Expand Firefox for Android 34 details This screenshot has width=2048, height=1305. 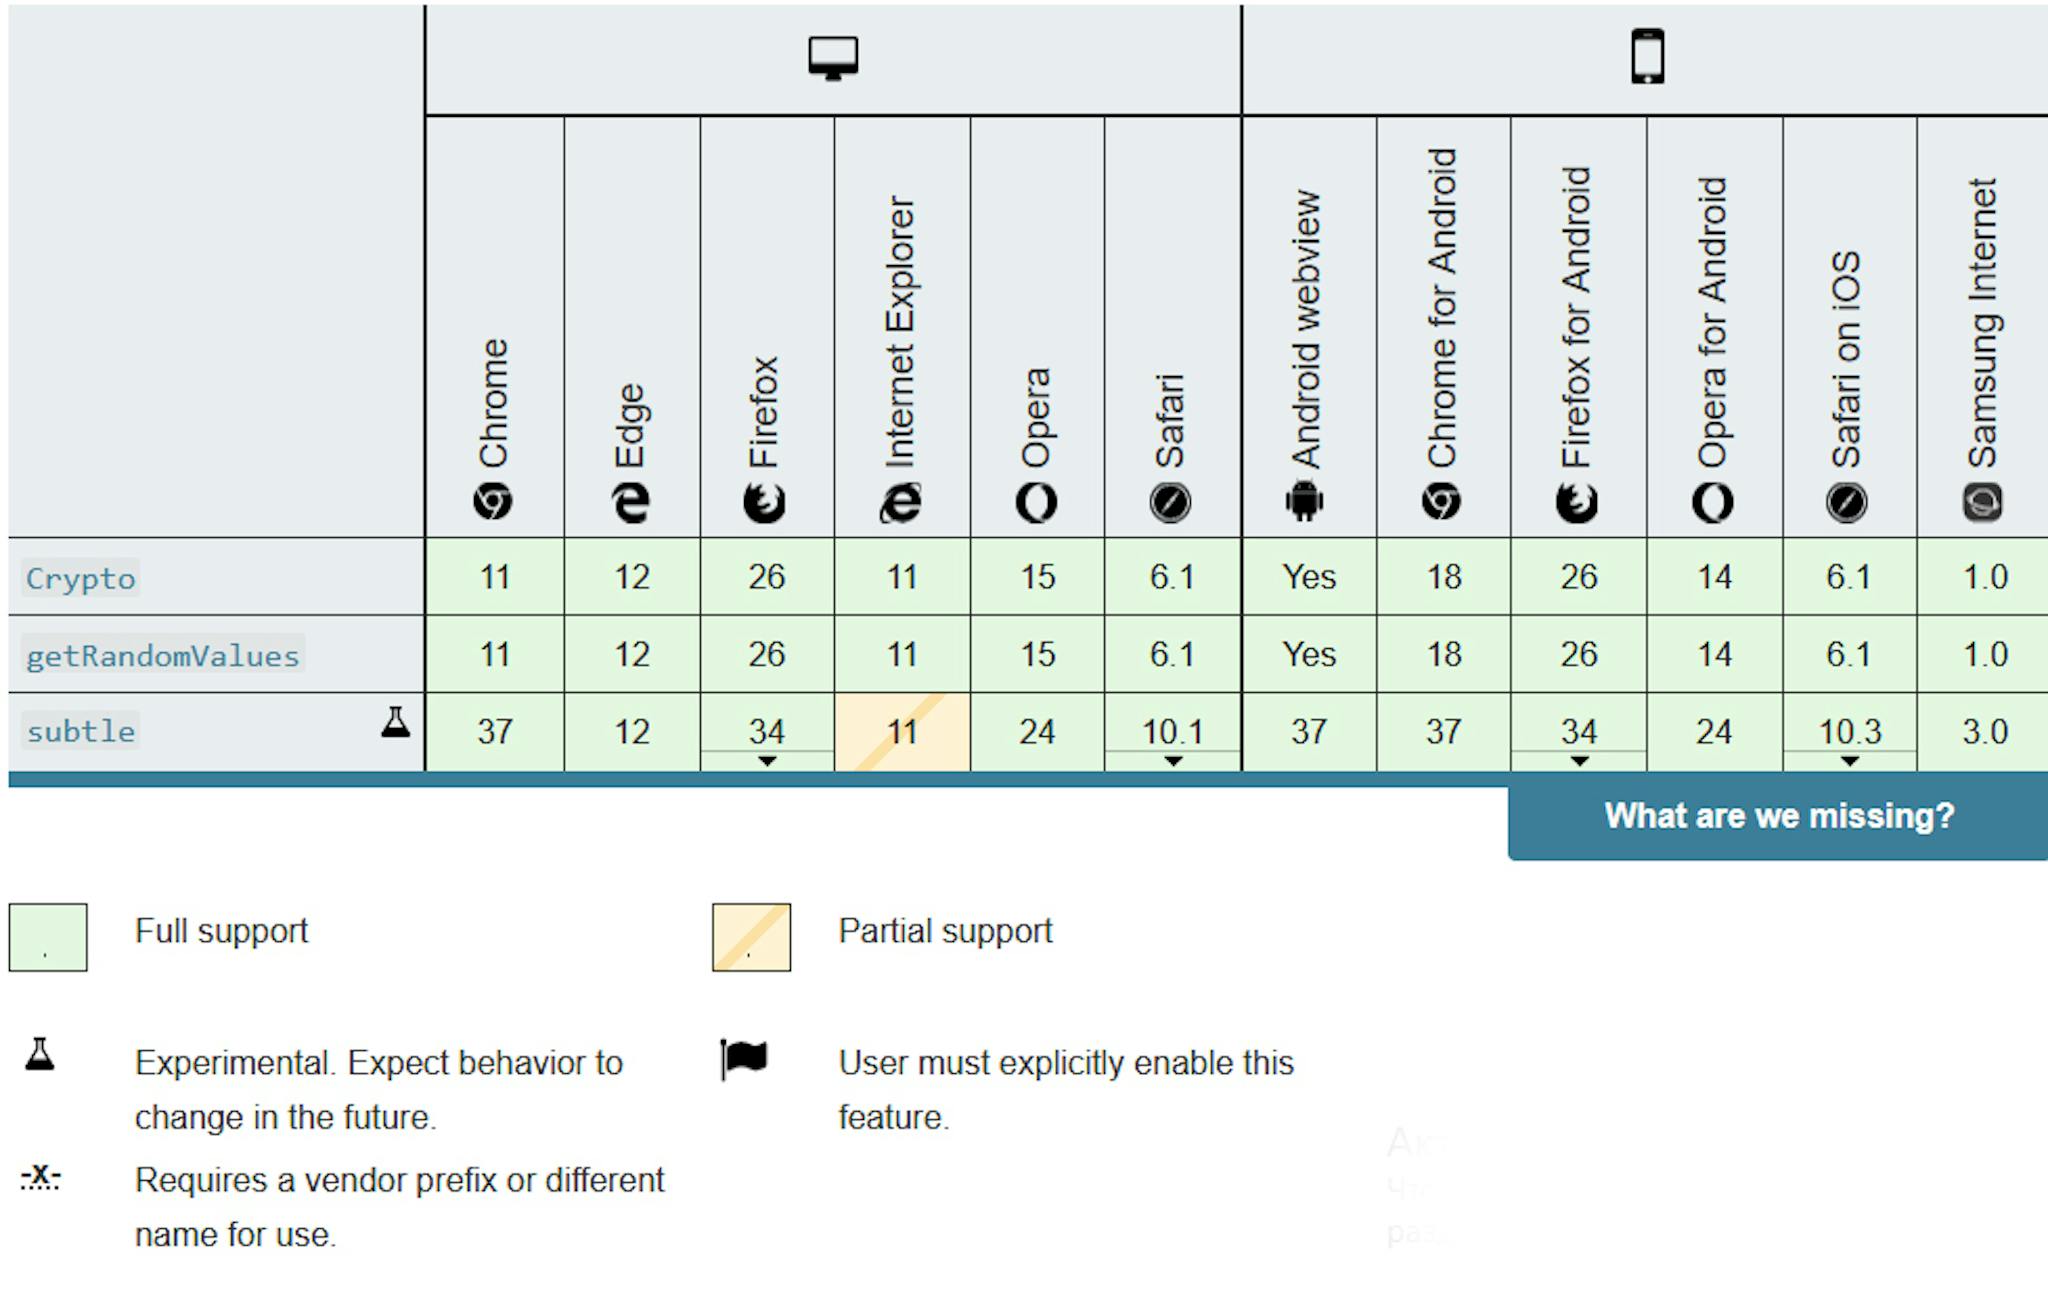(x=1579, y=761)
